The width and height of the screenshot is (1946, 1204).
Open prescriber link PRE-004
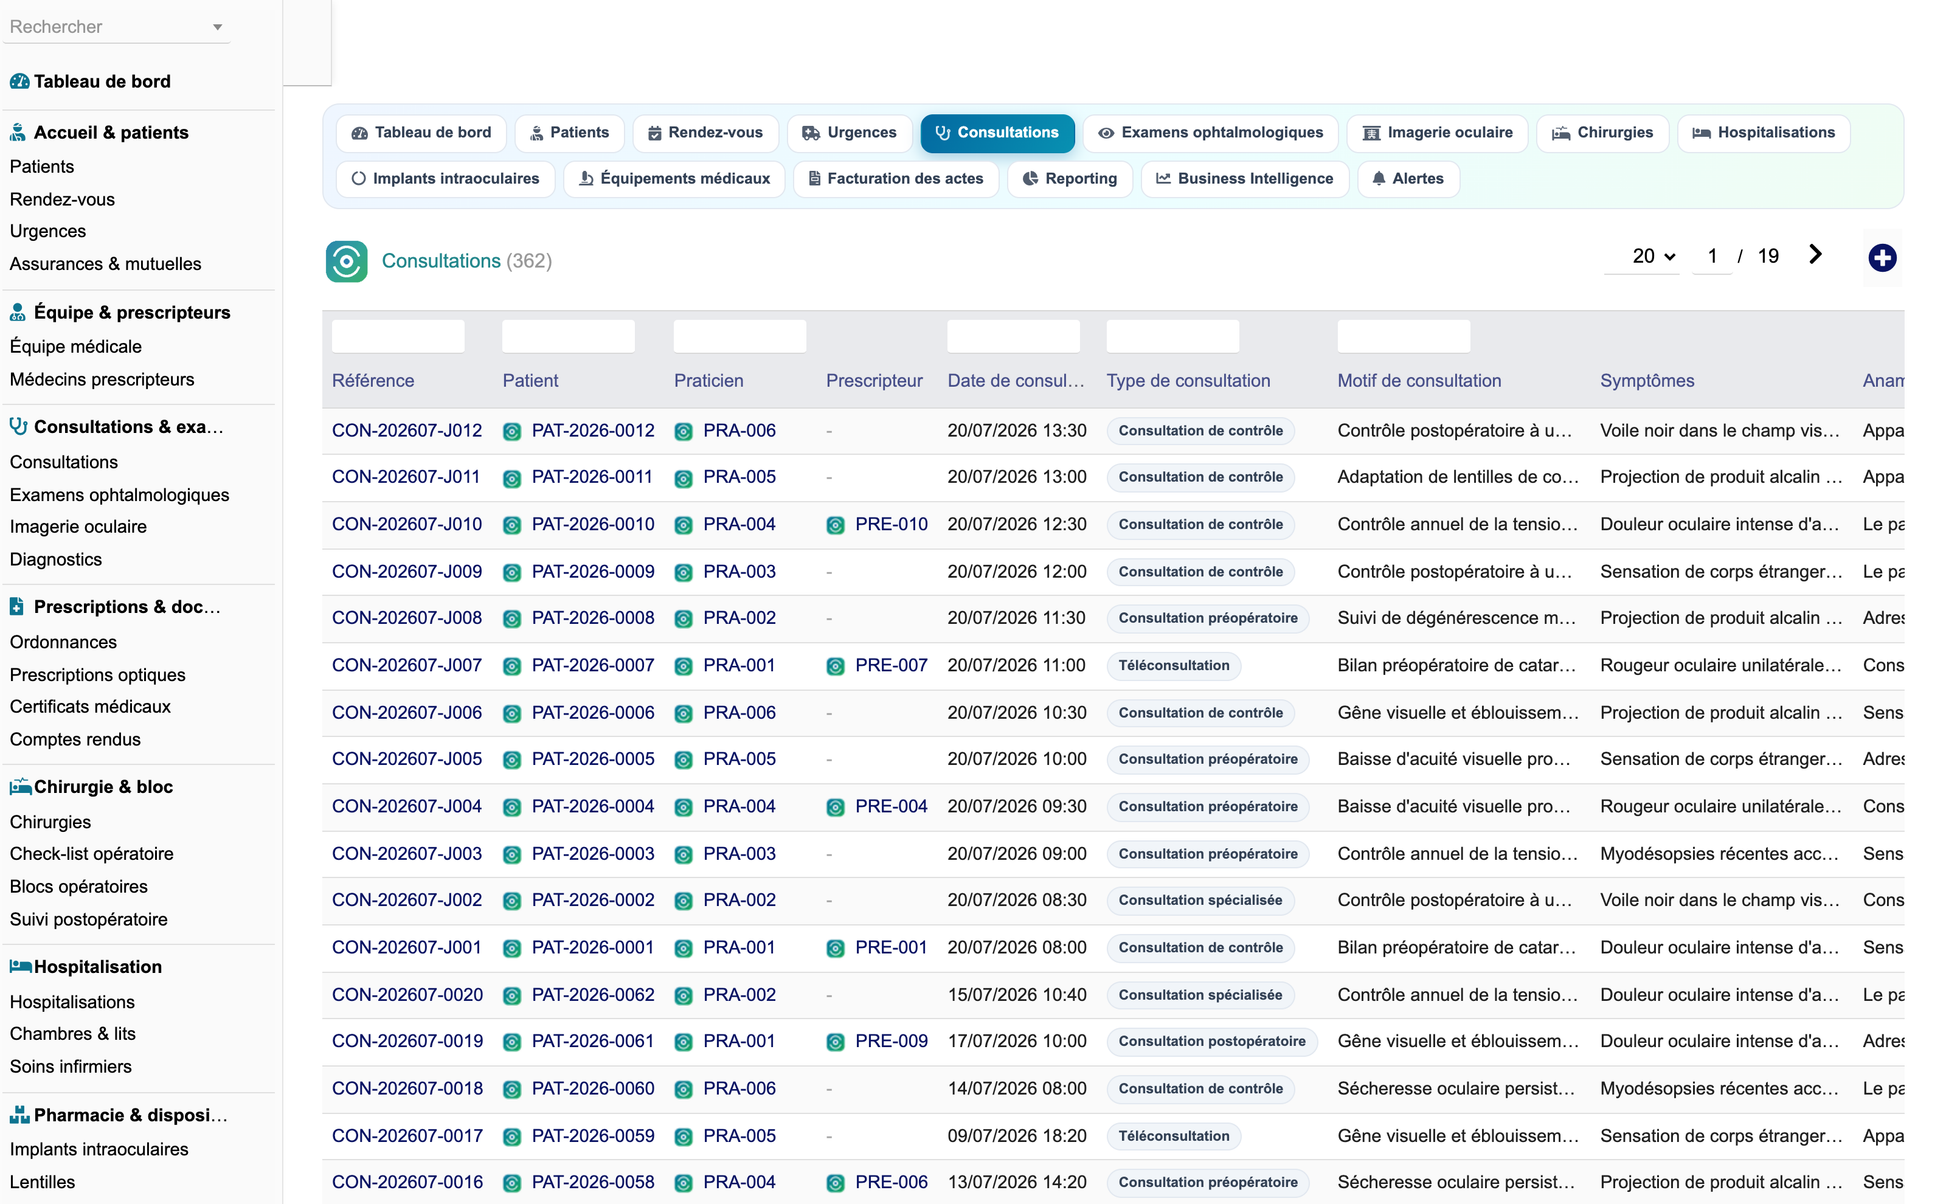[x=891, y=807]
